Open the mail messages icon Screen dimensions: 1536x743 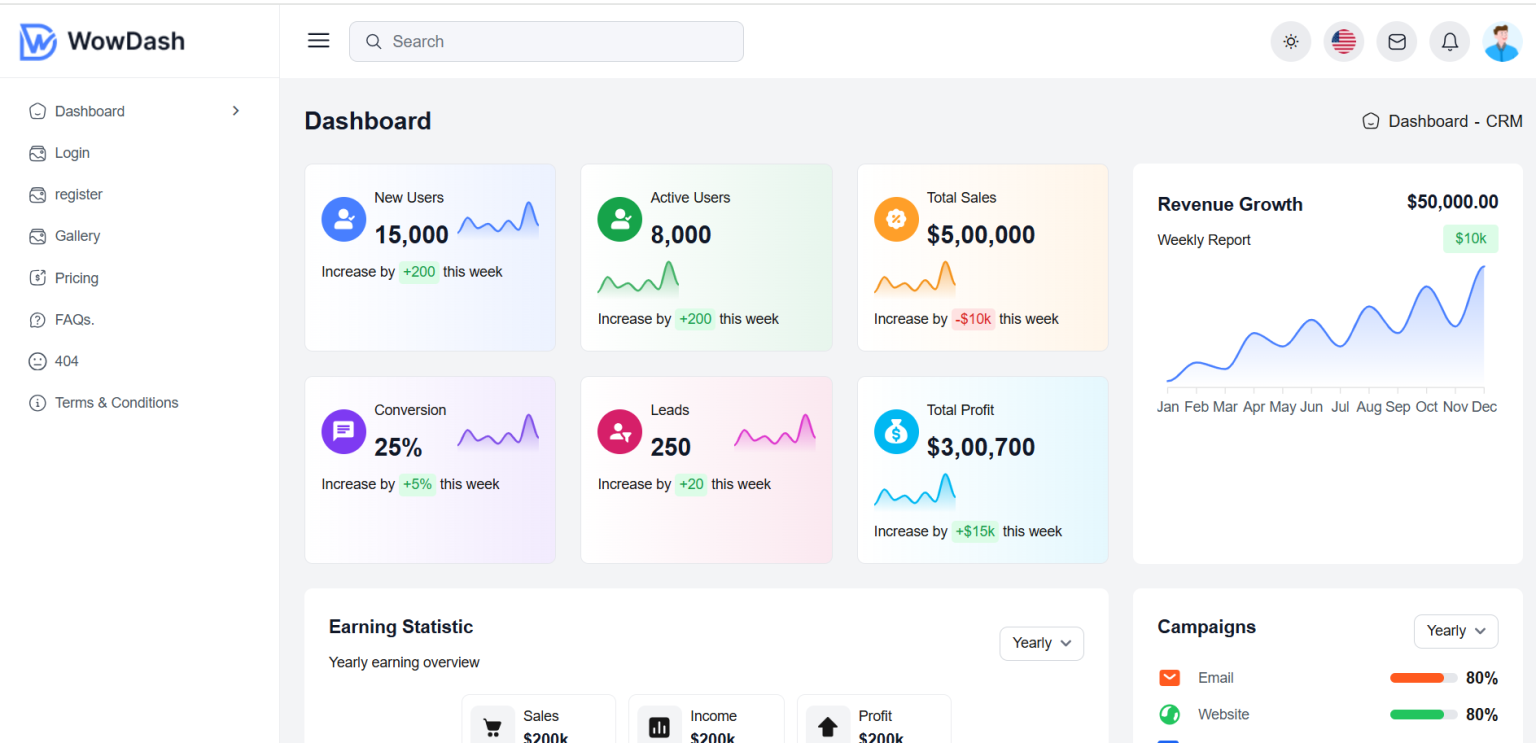point(1397,42)
